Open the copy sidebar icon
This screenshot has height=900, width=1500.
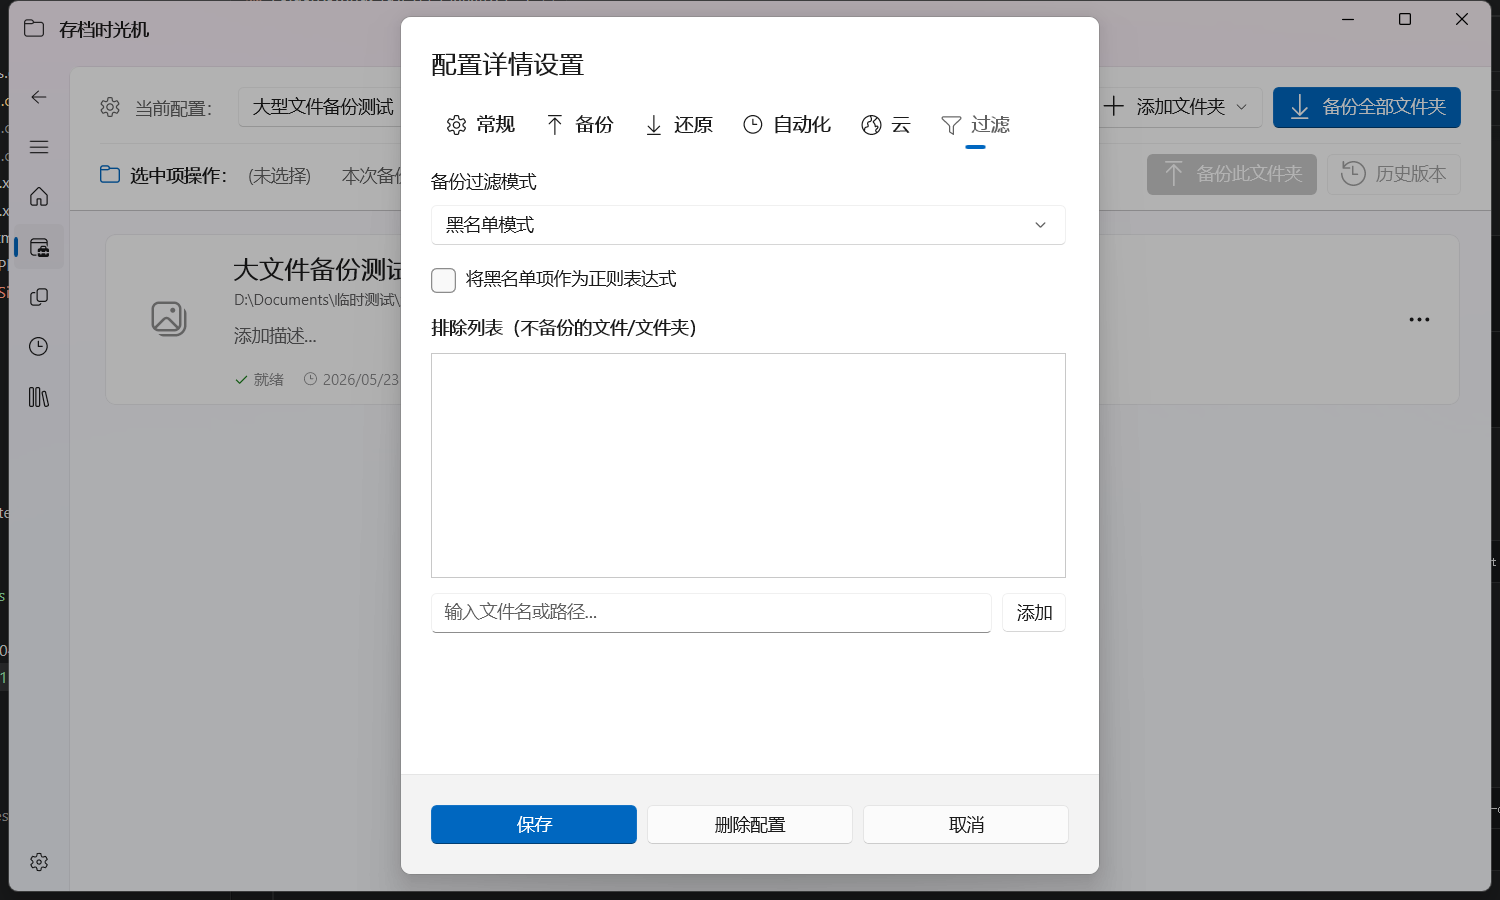point(39,297)
